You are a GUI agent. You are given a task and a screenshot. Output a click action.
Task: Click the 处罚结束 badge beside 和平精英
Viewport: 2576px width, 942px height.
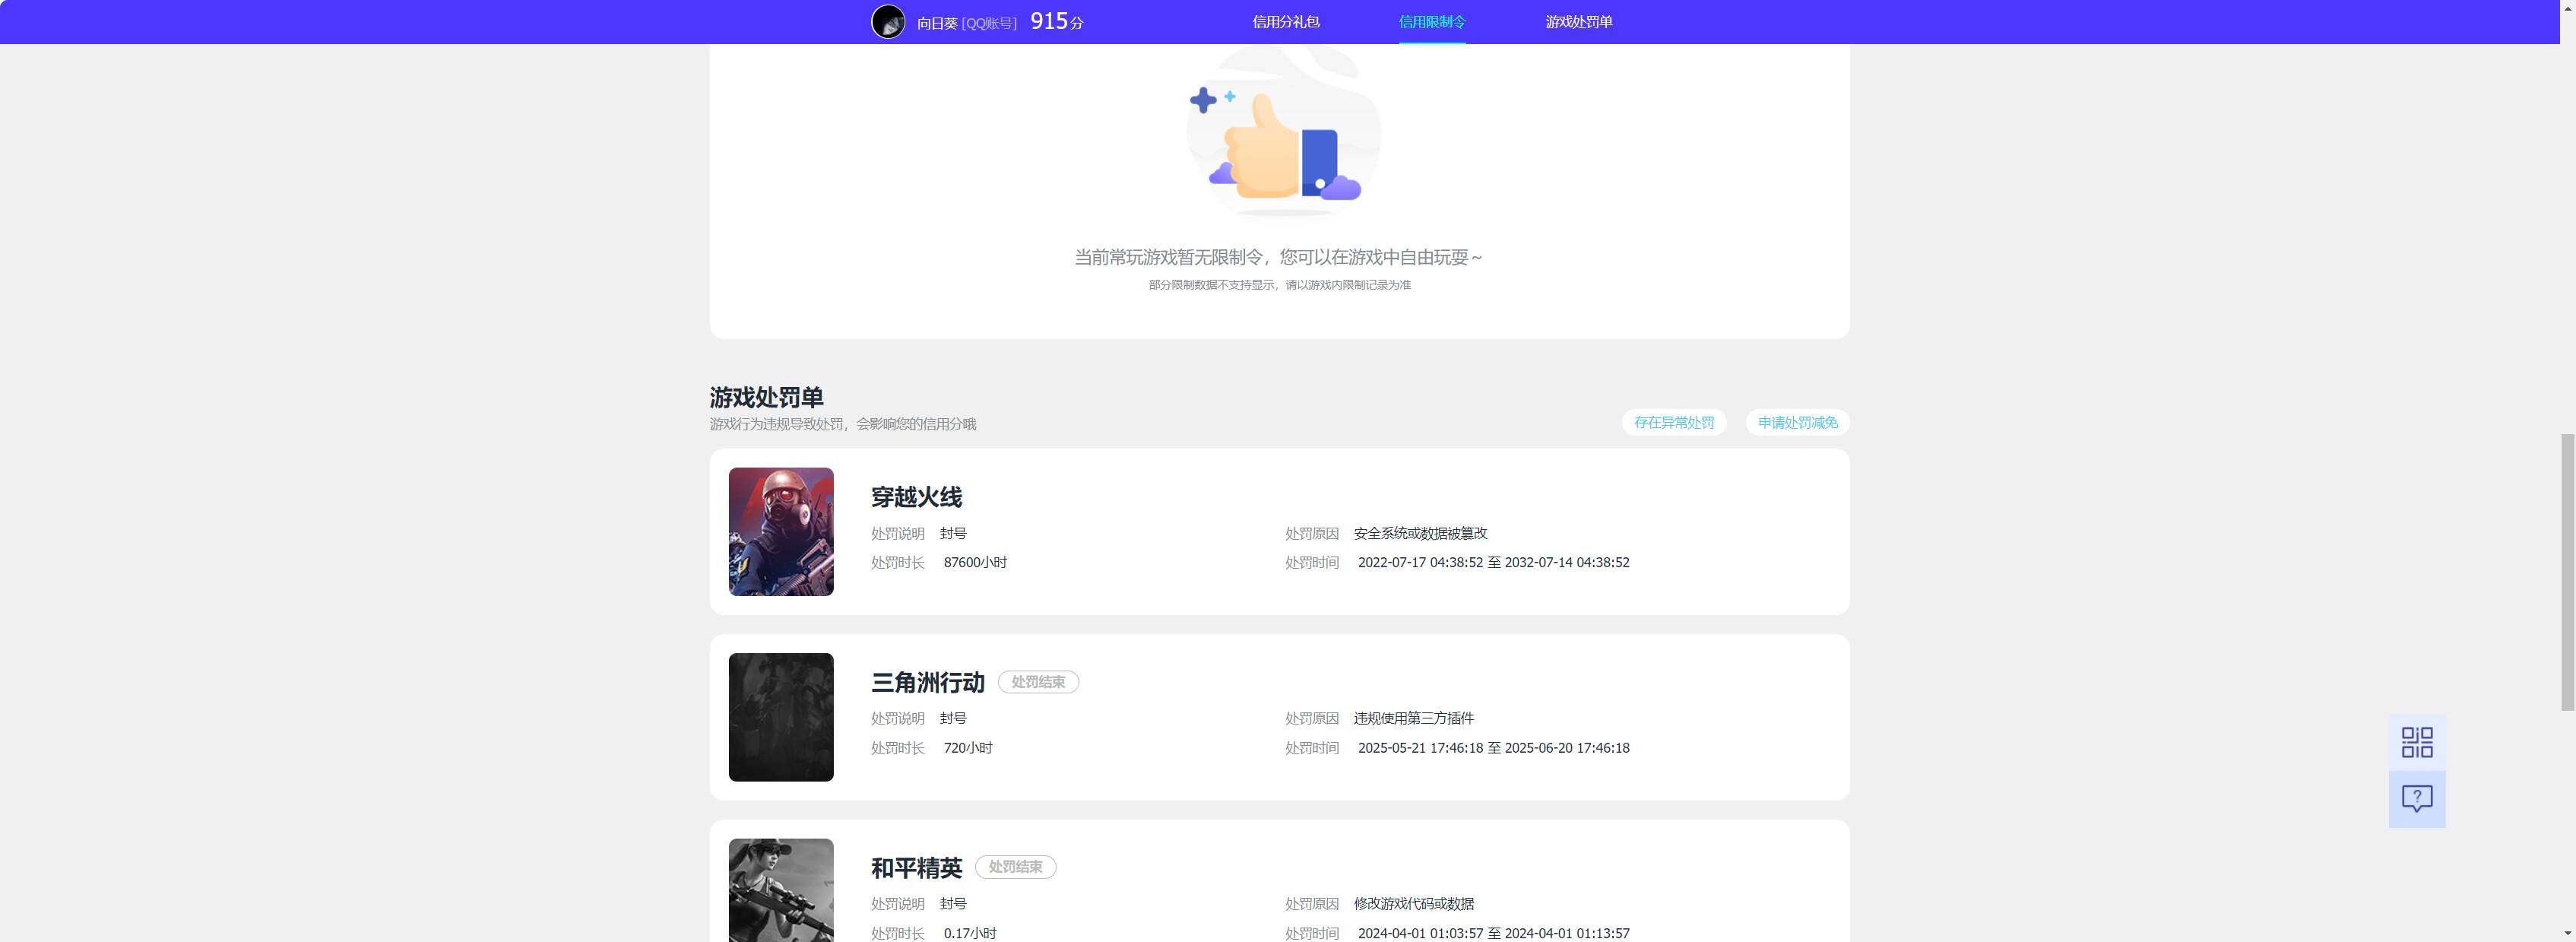(1015, 867)
